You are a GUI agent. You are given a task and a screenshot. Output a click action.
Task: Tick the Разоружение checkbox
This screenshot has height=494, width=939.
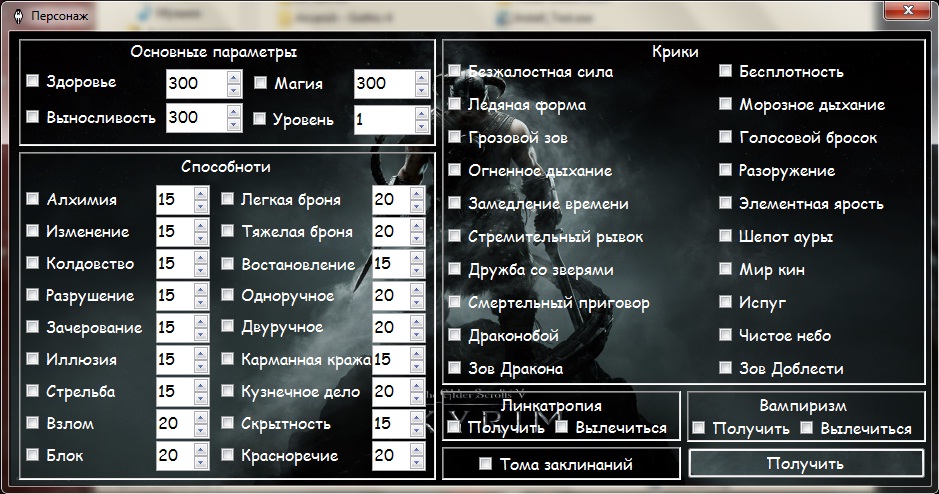725,169
